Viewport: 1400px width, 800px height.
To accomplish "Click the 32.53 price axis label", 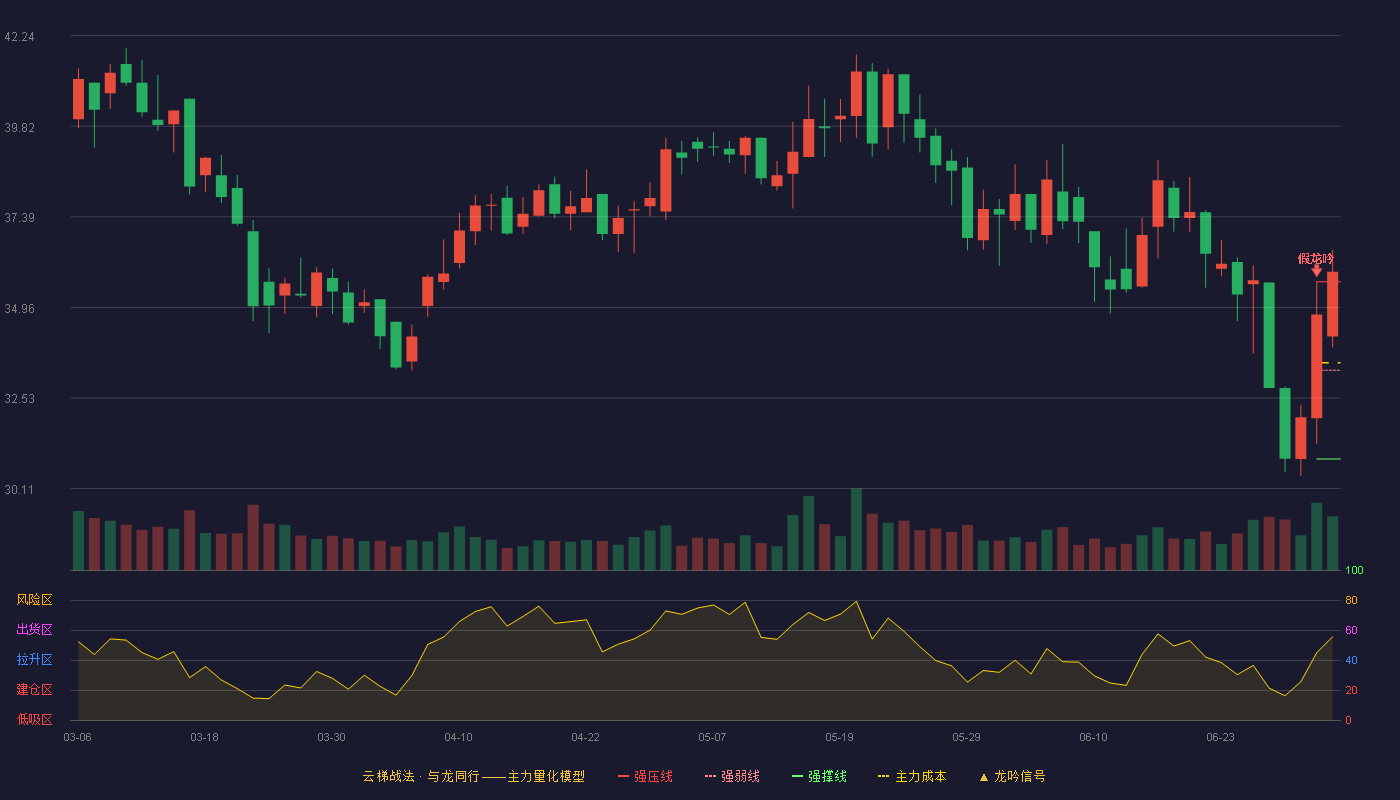I will click(x=19, y=399).
